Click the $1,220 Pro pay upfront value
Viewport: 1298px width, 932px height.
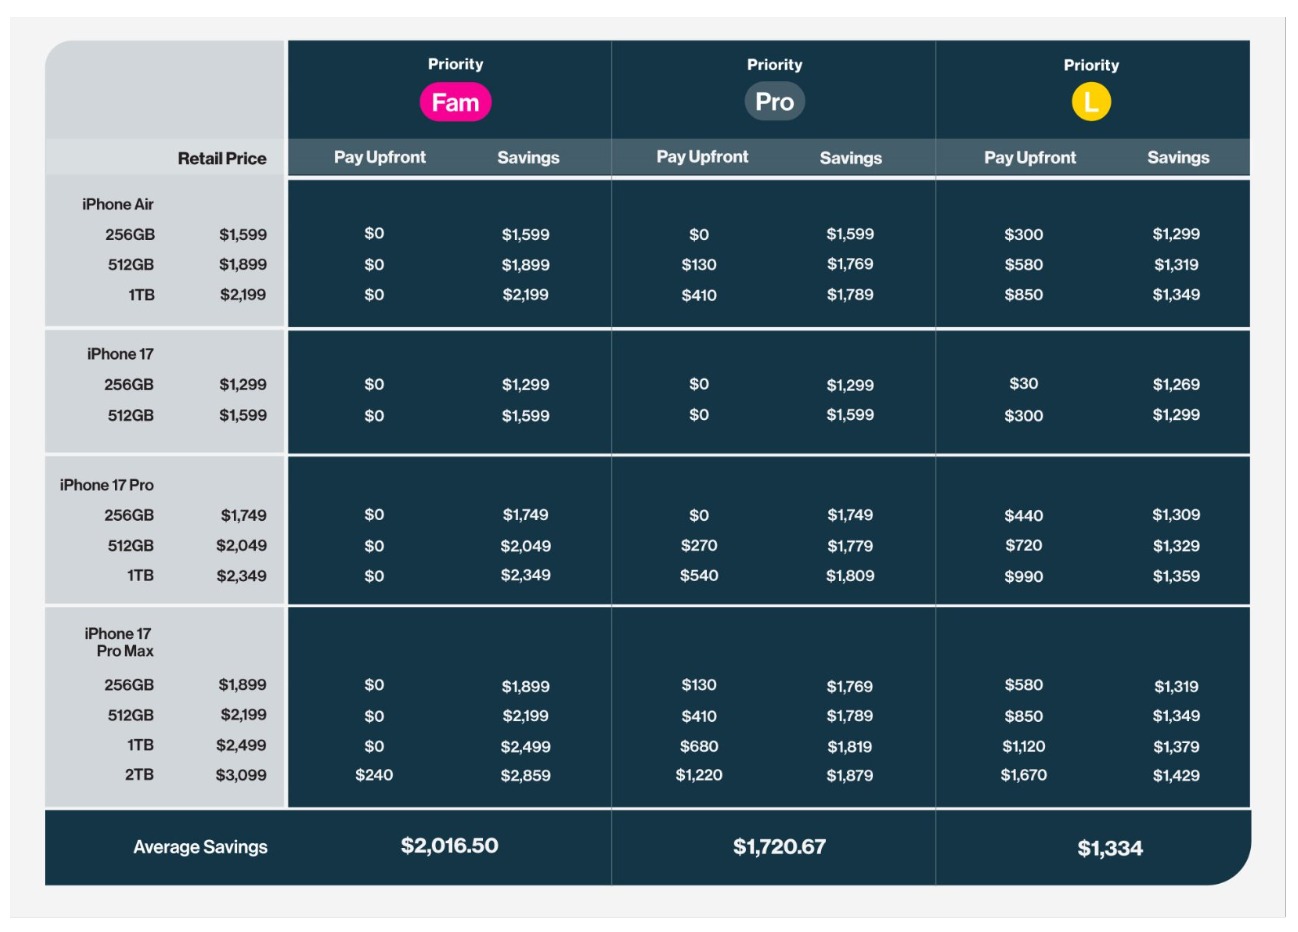[699, 775]
